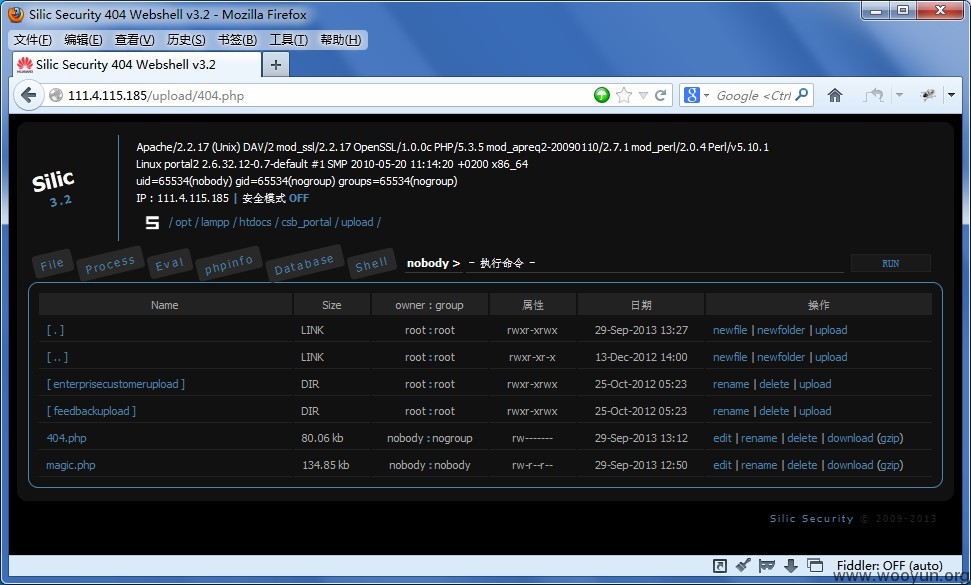The height and width of the screenshot is (585, 971).
Task: Click the status bar windows icon
Action: coord(815,565)
